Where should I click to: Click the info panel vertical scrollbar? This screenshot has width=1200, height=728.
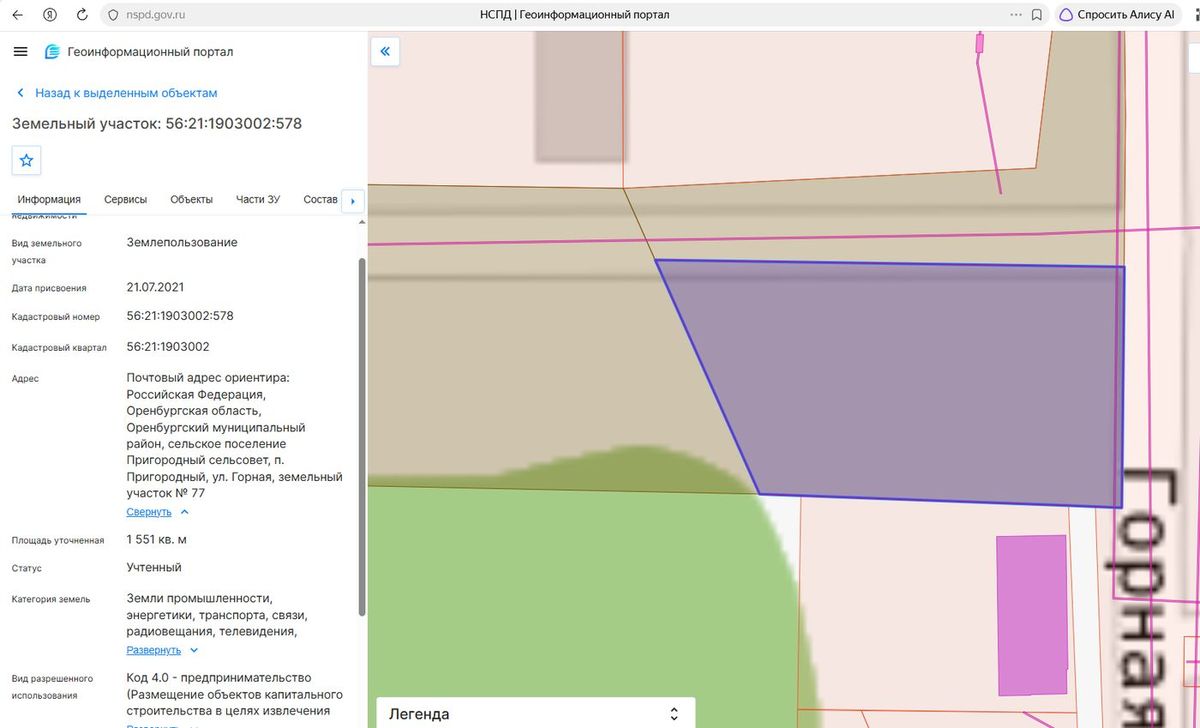[362, 437]
